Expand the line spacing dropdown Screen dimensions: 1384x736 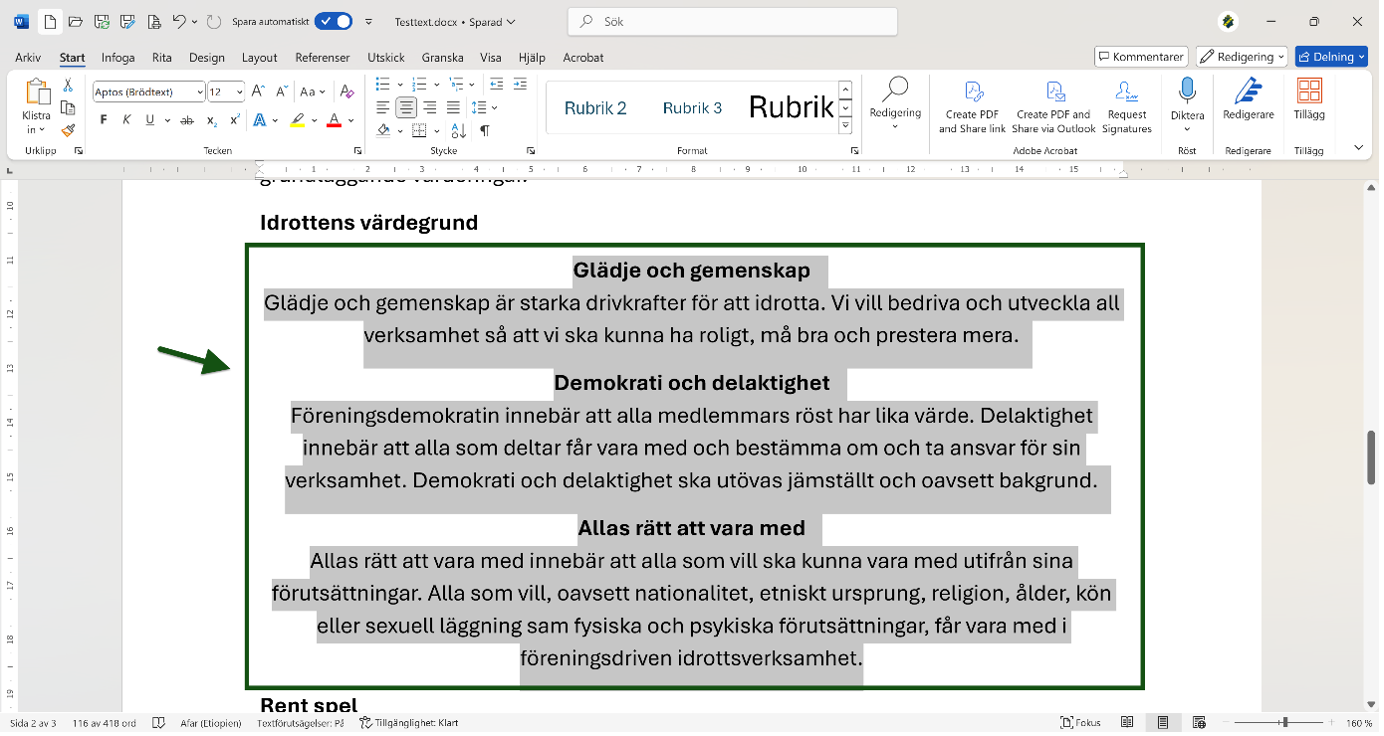[x=494, y=107]
